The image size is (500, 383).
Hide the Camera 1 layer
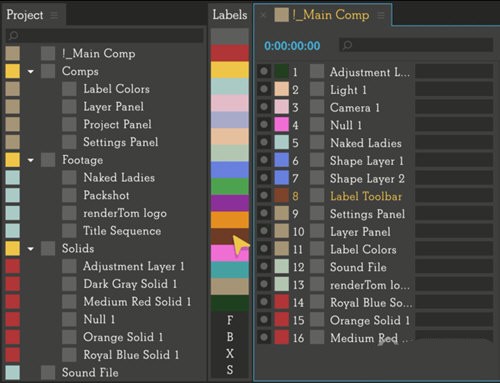[x=264, y=107]
